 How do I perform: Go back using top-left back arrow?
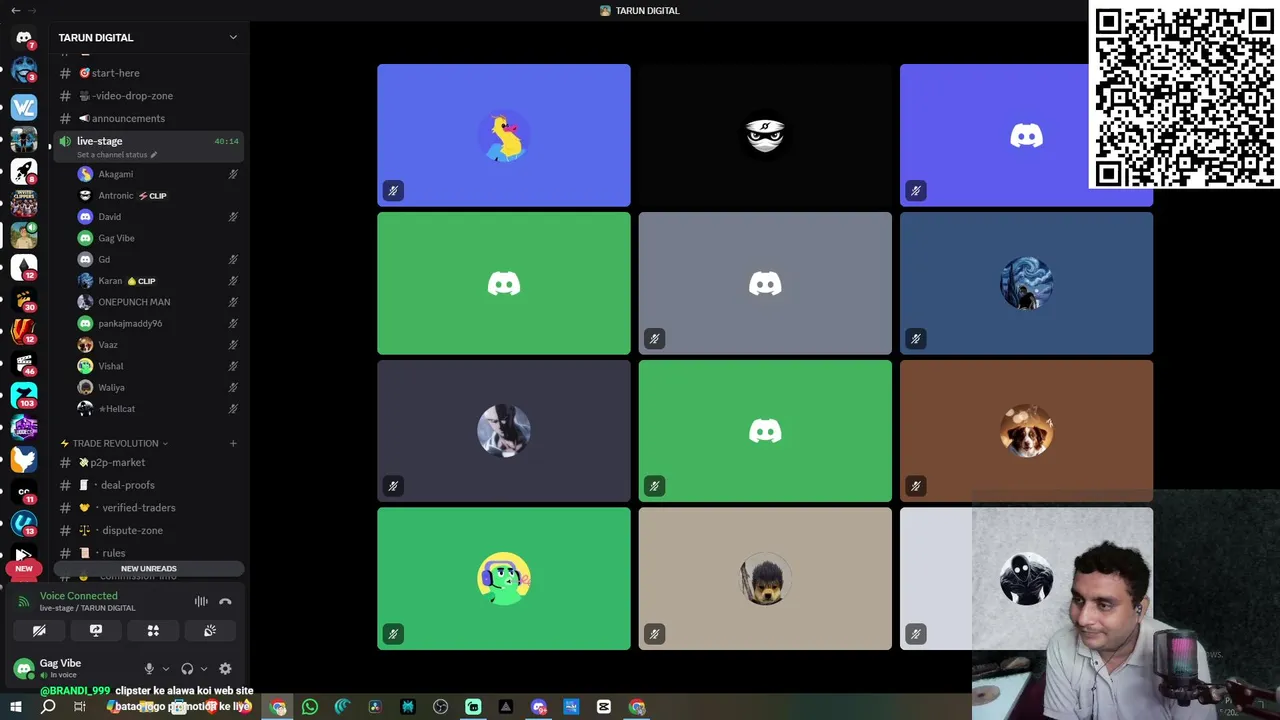pyautogui.click(x=15, y=10)
